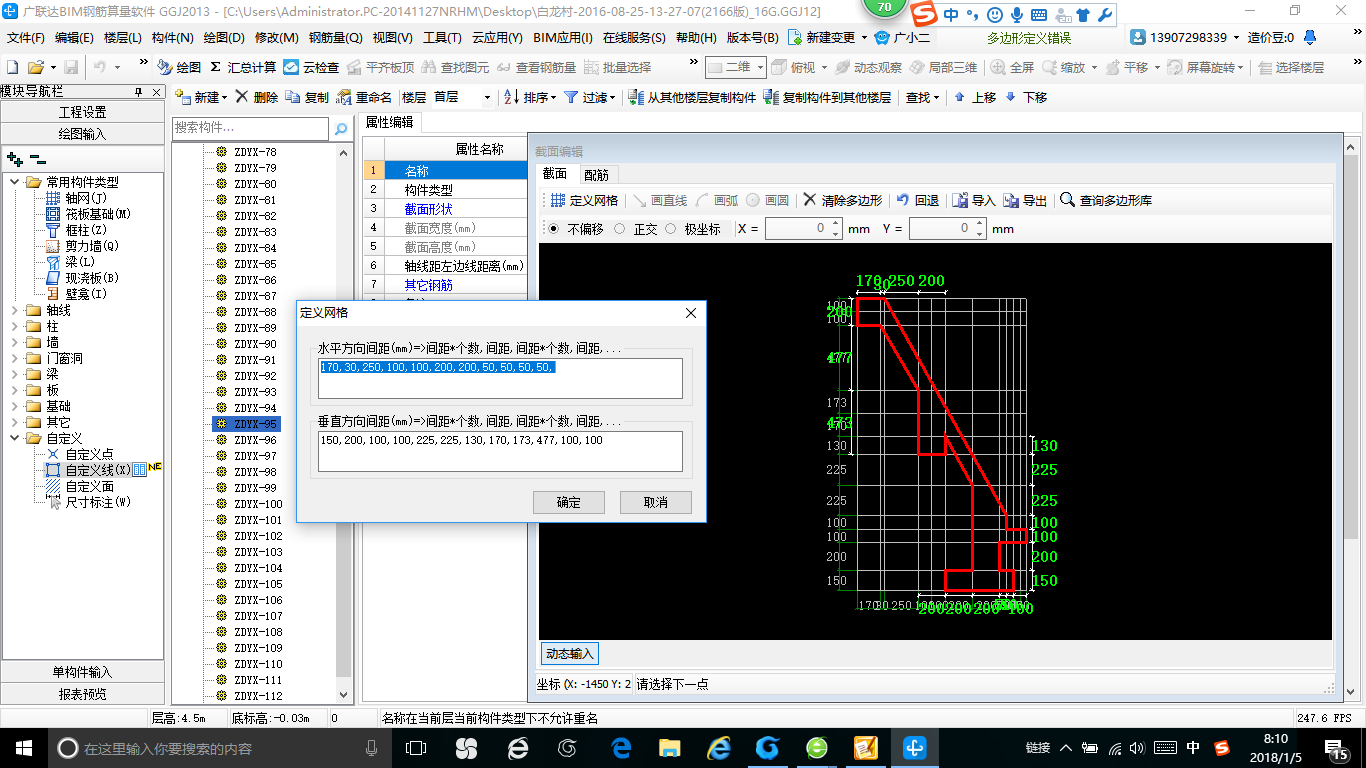The width and height of the screenshot is (1366, 768).
Task: Open the 二维 view mode dropdown
Action: click(736, 67)
